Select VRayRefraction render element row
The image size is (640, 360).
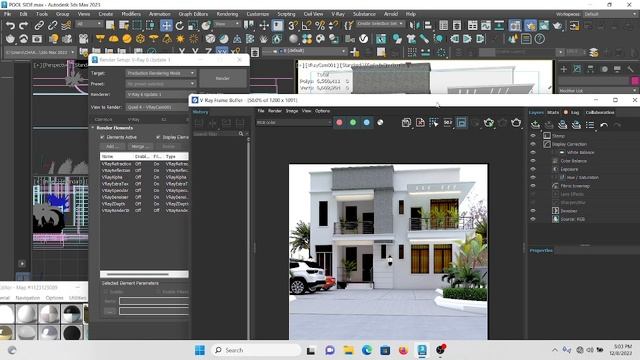pos(144,164)
